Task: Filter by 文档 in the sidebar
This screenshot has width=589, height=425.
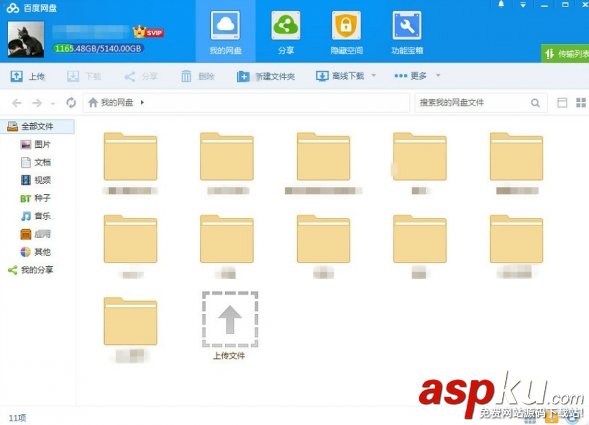Action: 36,162
